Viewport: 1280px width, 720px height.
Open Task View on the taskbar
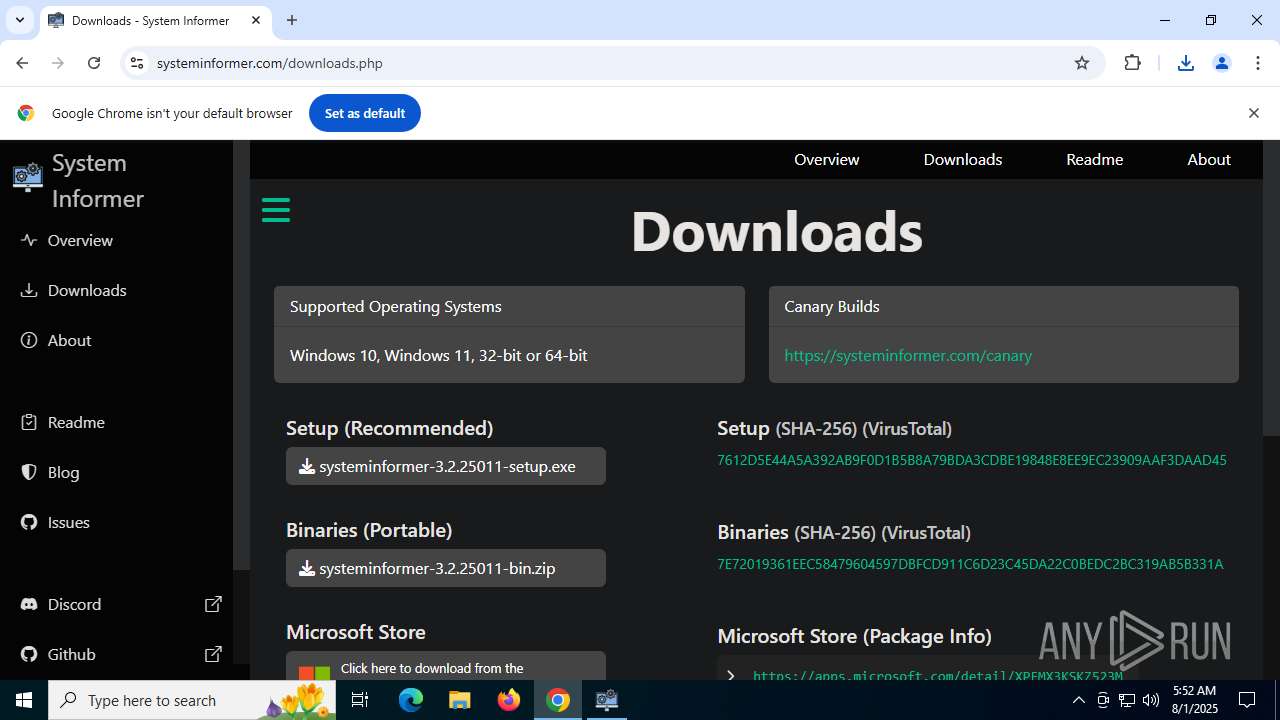(361, 700)
